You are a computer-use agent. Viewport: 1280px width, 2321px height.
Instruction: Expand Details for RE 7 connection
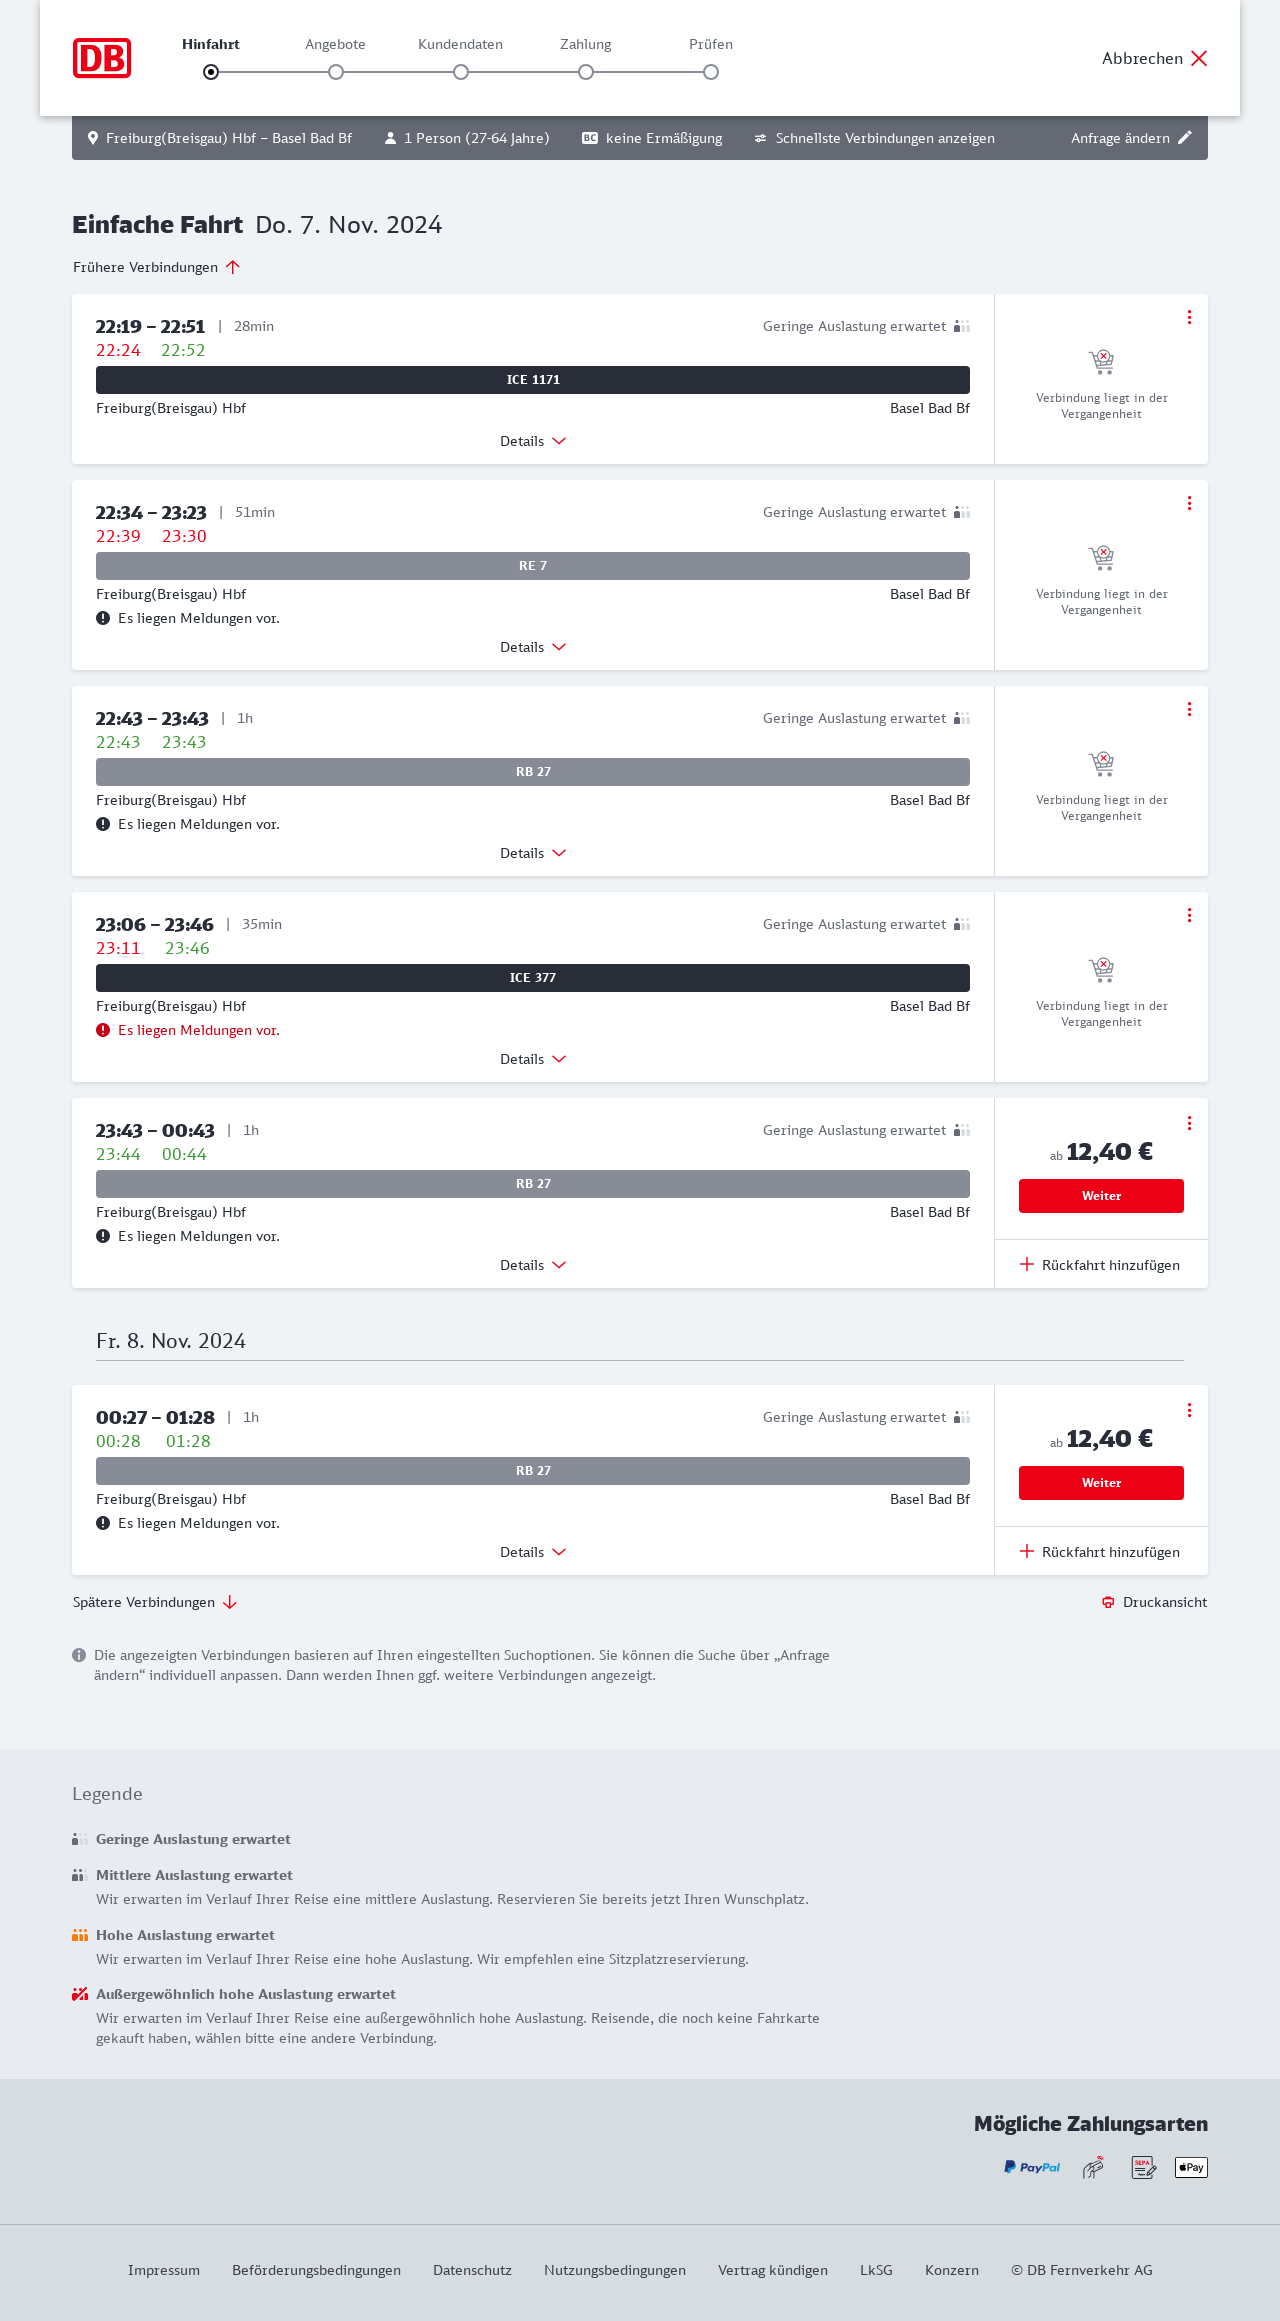click(x=533, y=647)
